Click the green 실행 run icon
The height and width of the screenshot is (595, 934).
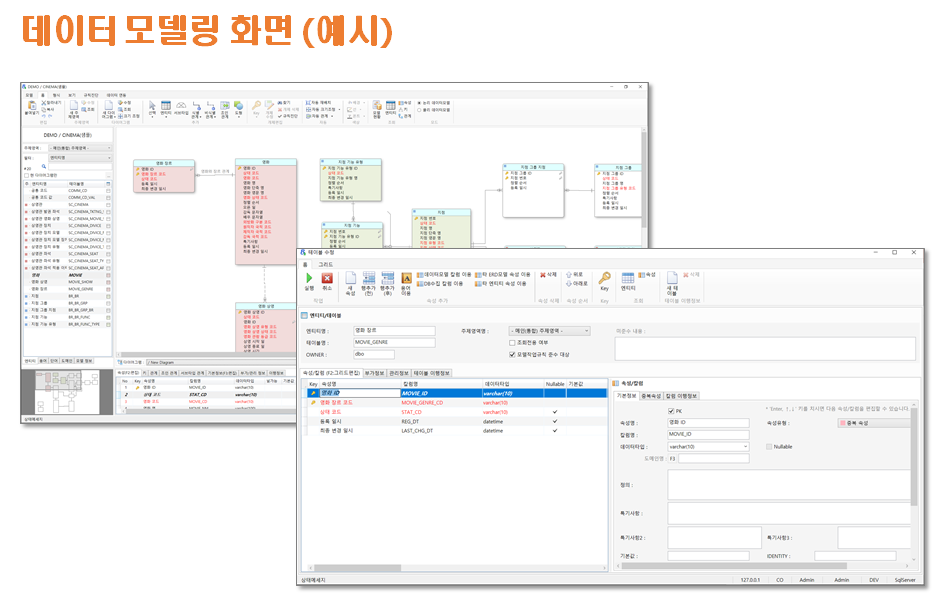309,278
